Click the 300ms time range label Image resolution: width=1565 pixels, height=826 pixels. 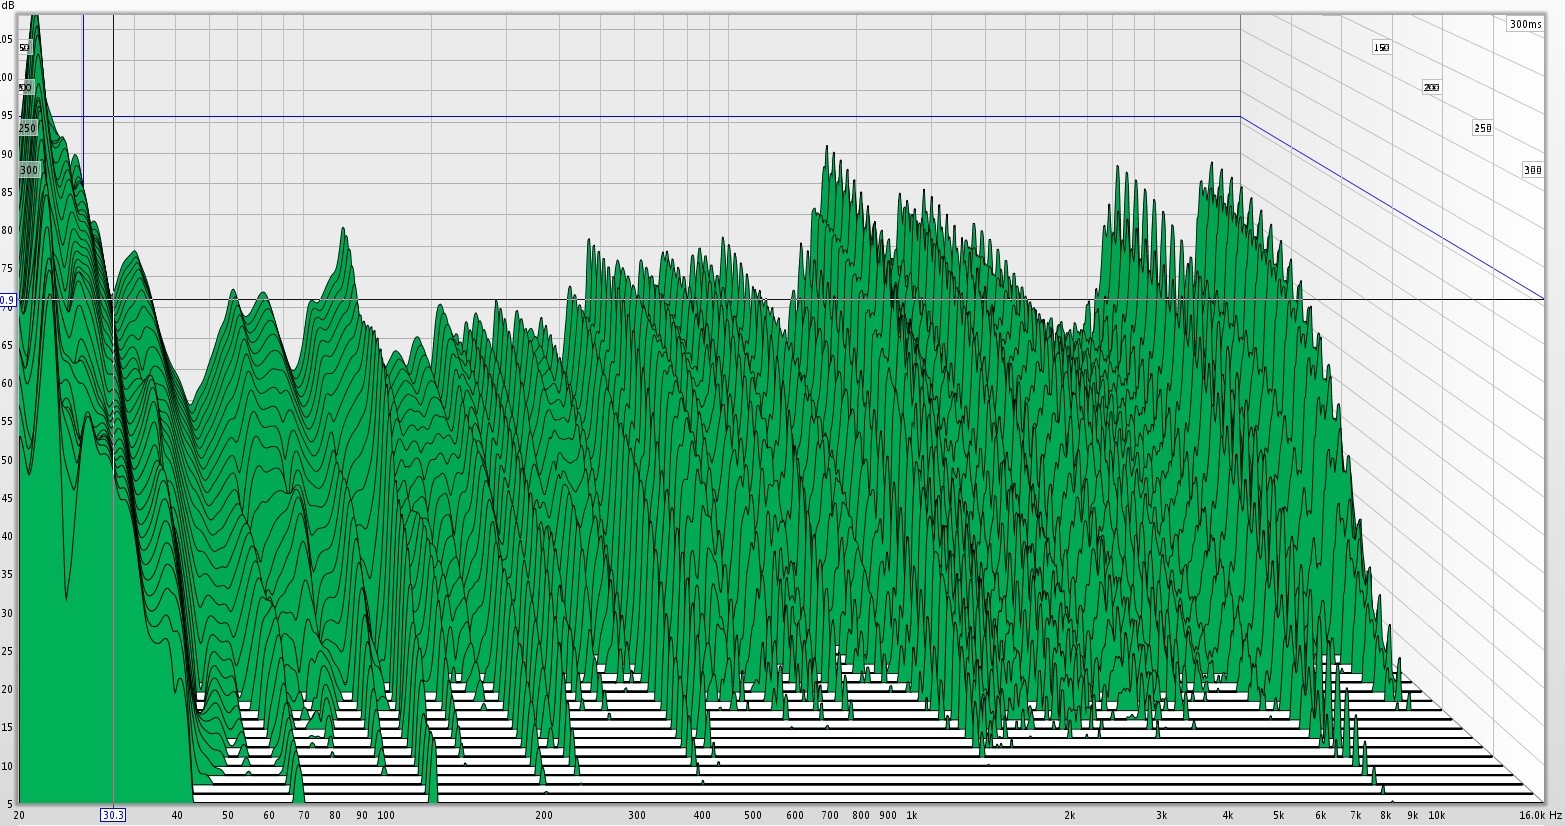(1525, 24)
